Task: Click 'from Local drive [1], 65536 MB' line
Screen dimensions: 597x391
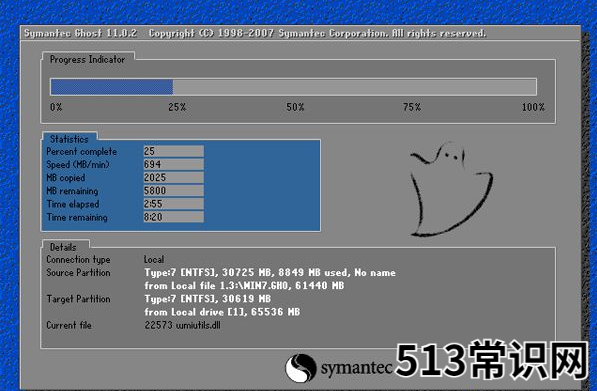Action: (222, 312)
